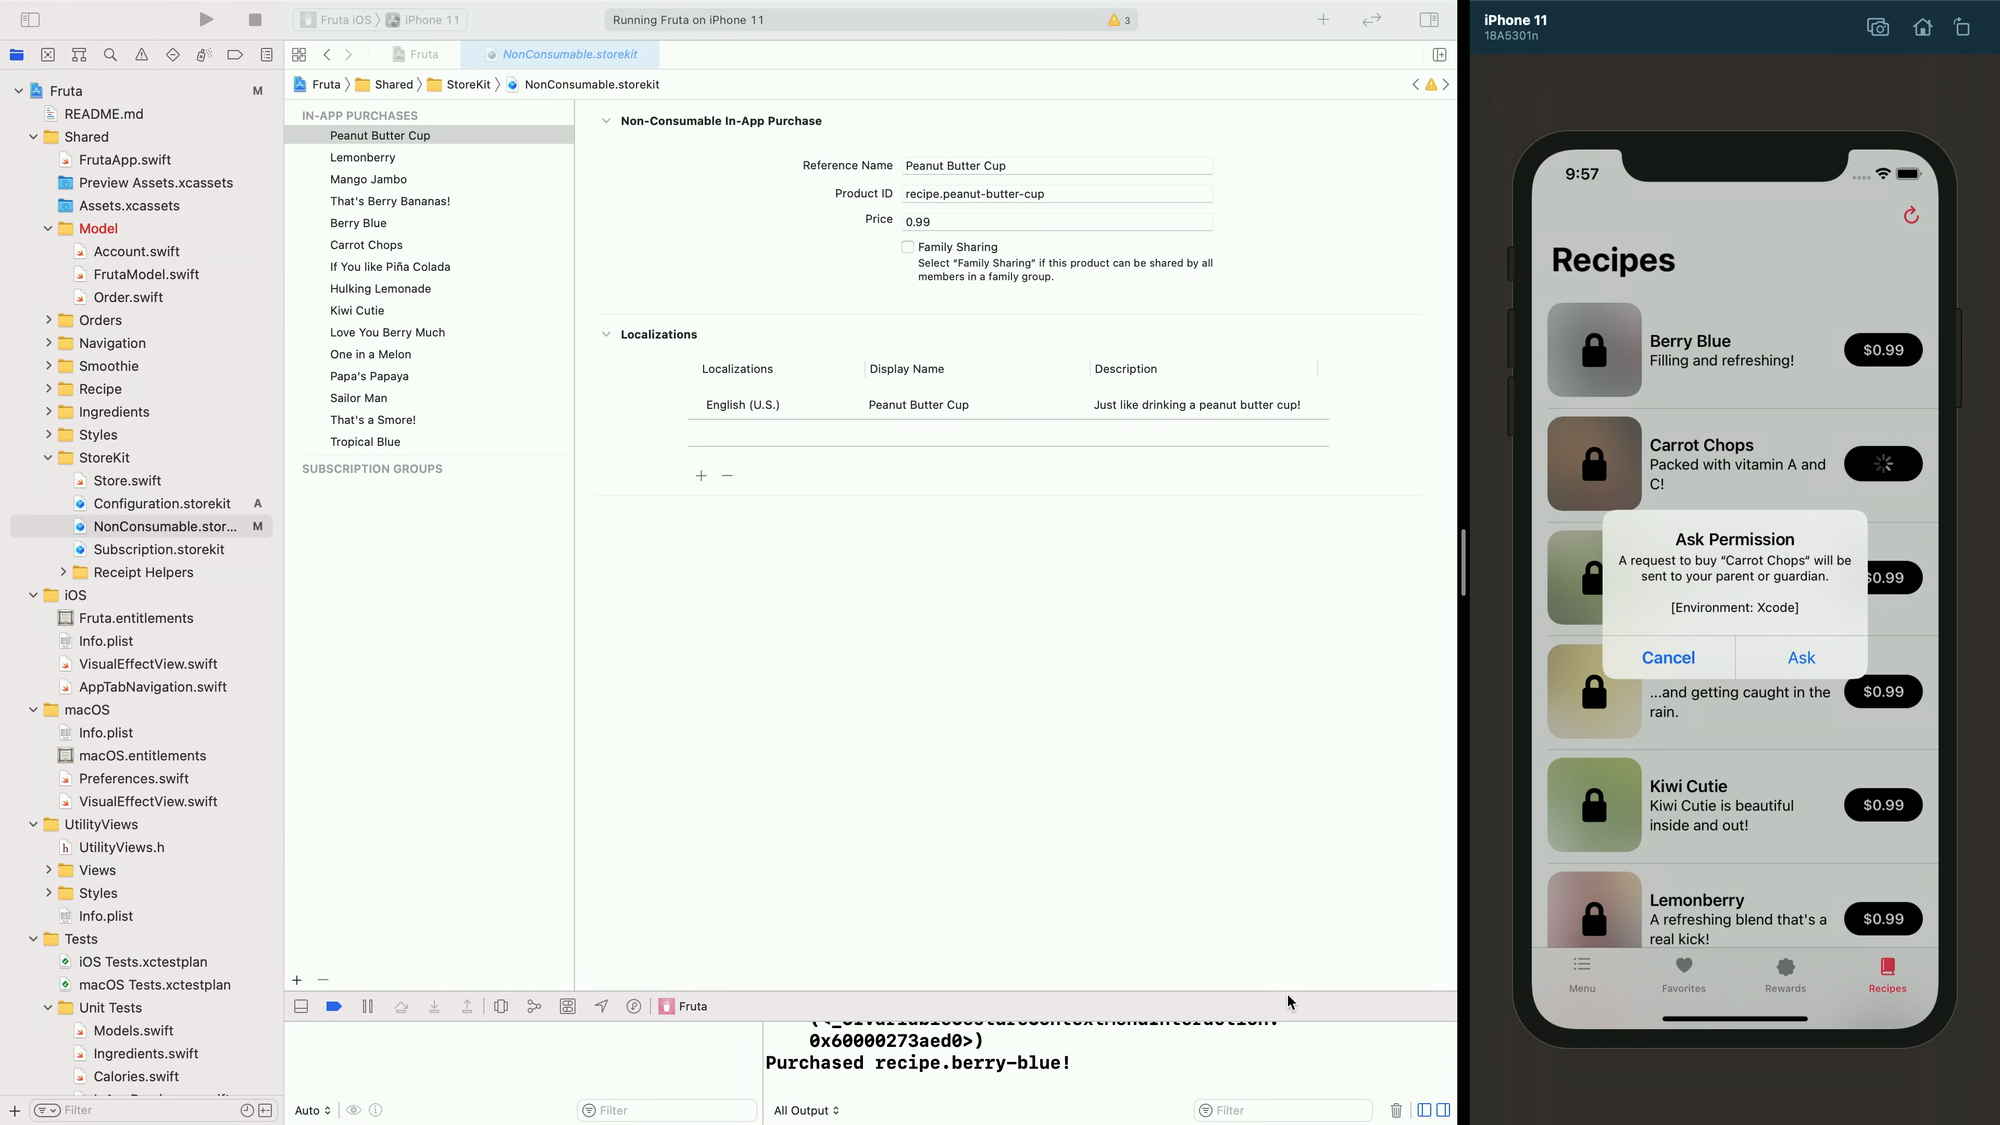This screenshot has width=2000, height=1125.
Task: Click the red refresh icon in Recipes
Action: point(1910,215)
